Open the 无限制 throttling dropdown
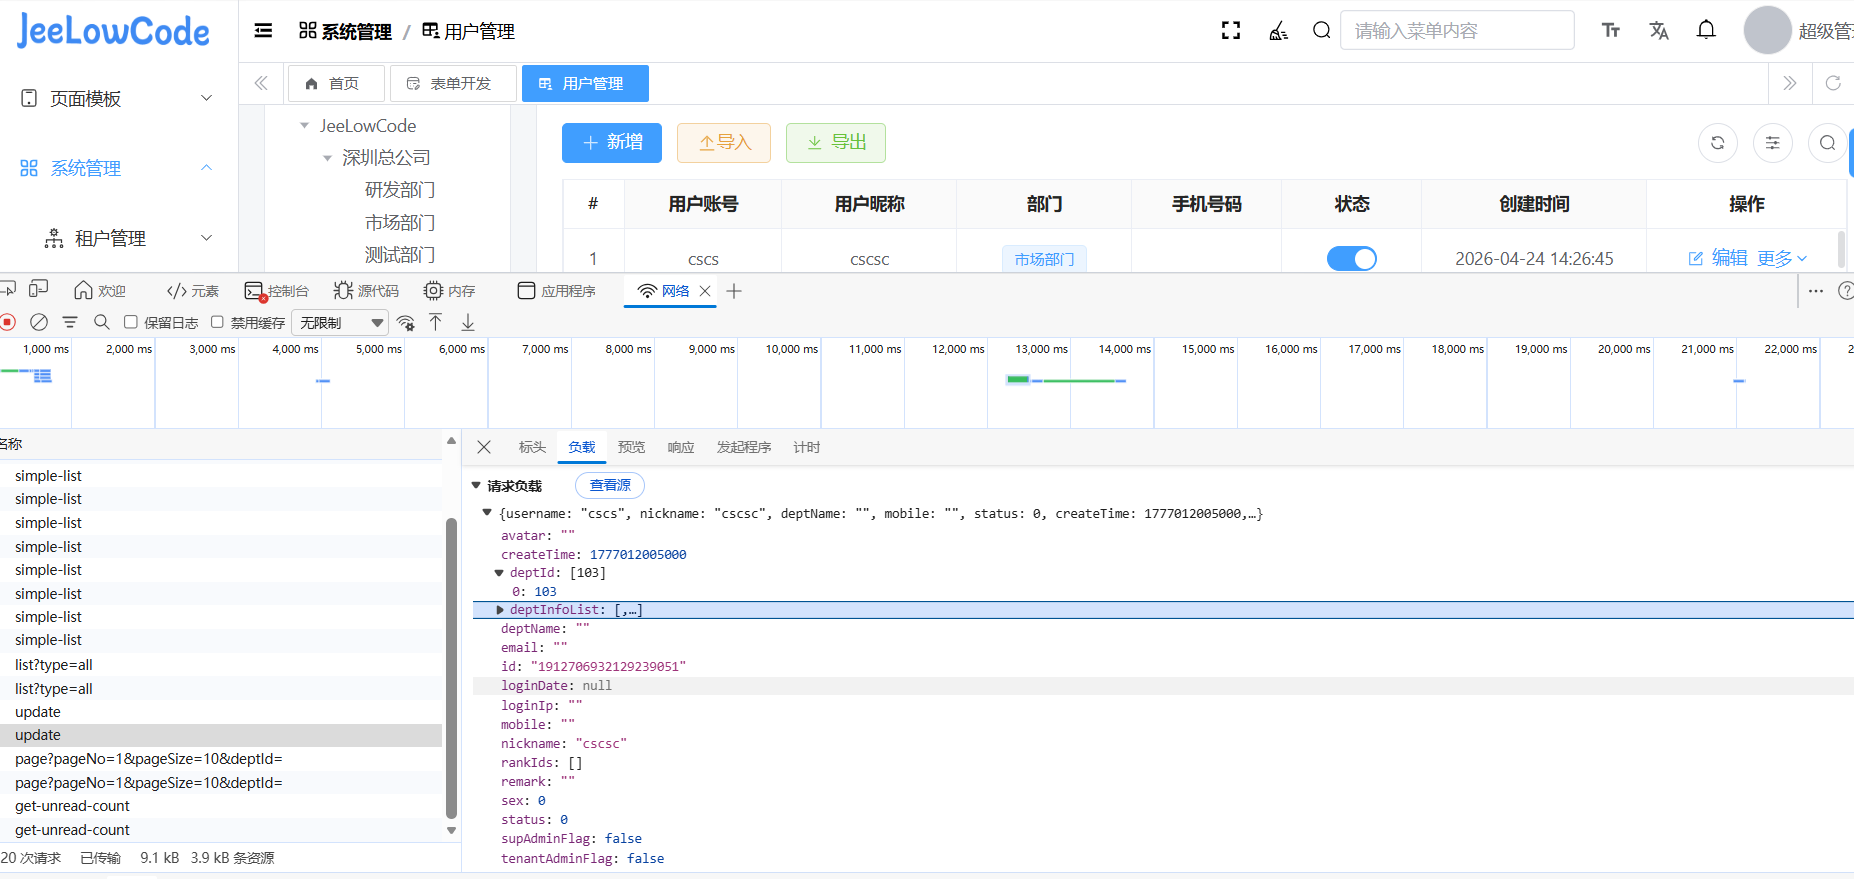Image resolution: width=1854 pixels, height=879 pixels. pyautogui.click(x=340, y=322)
